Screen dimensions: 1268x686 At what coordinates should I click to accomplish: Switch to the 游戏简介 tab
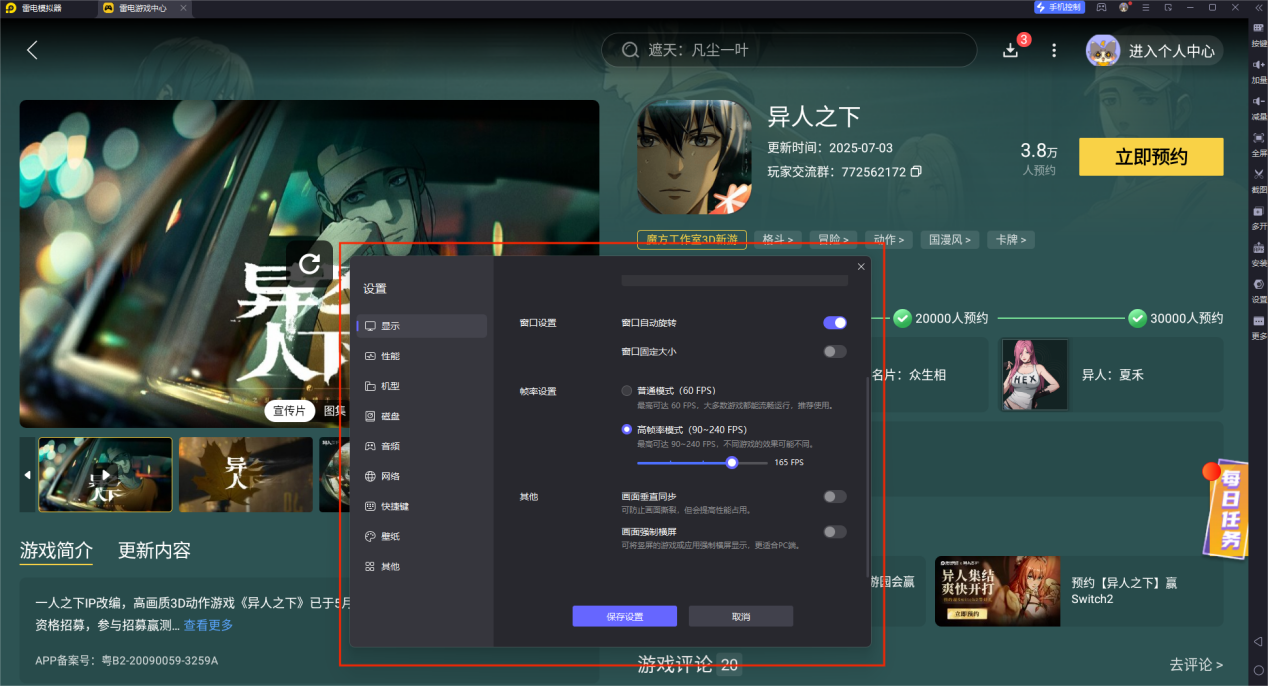click(x=56, y=550)
